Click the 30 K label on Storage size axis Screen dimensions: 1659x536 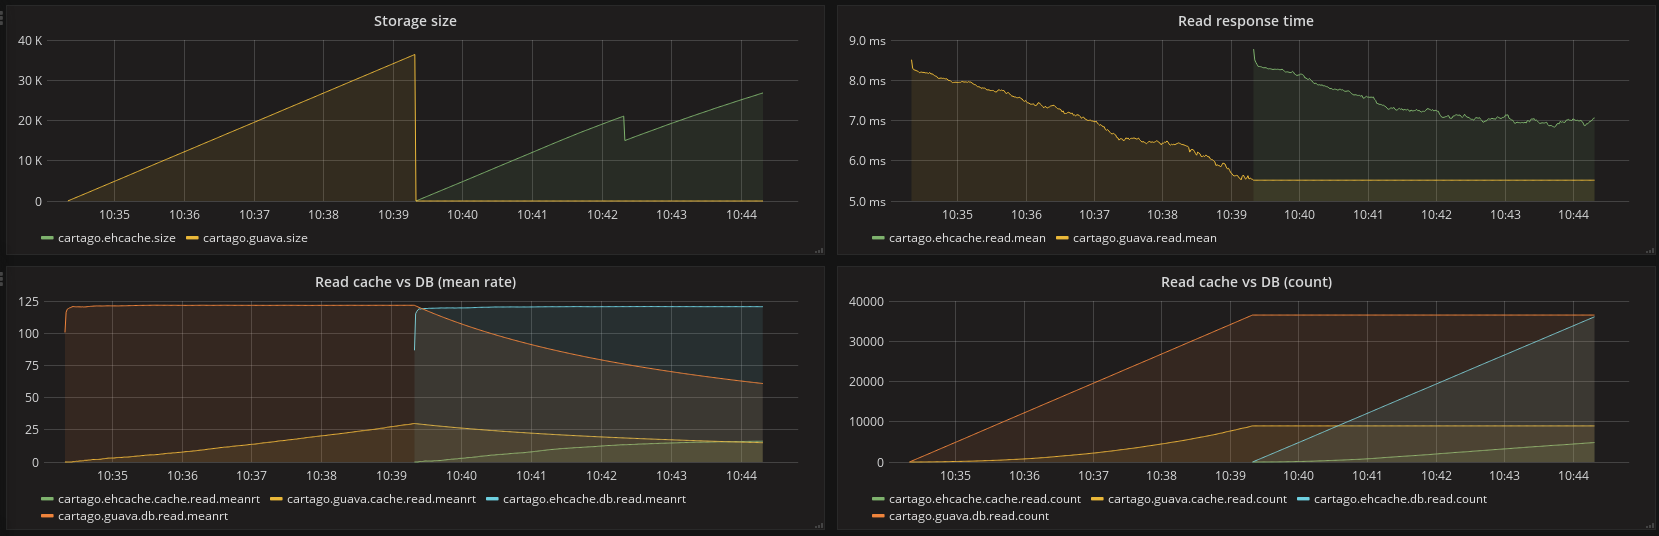[30, 81]
